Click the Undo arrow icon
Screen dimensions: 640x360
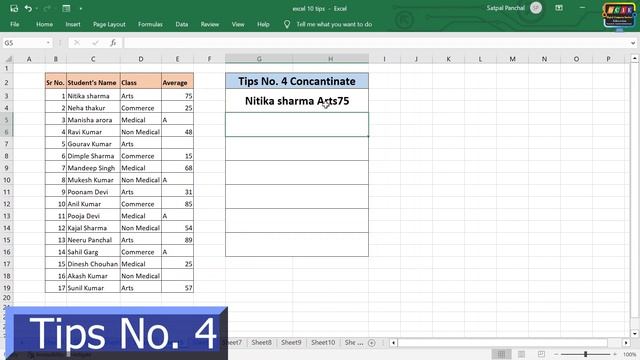point(28,8)
